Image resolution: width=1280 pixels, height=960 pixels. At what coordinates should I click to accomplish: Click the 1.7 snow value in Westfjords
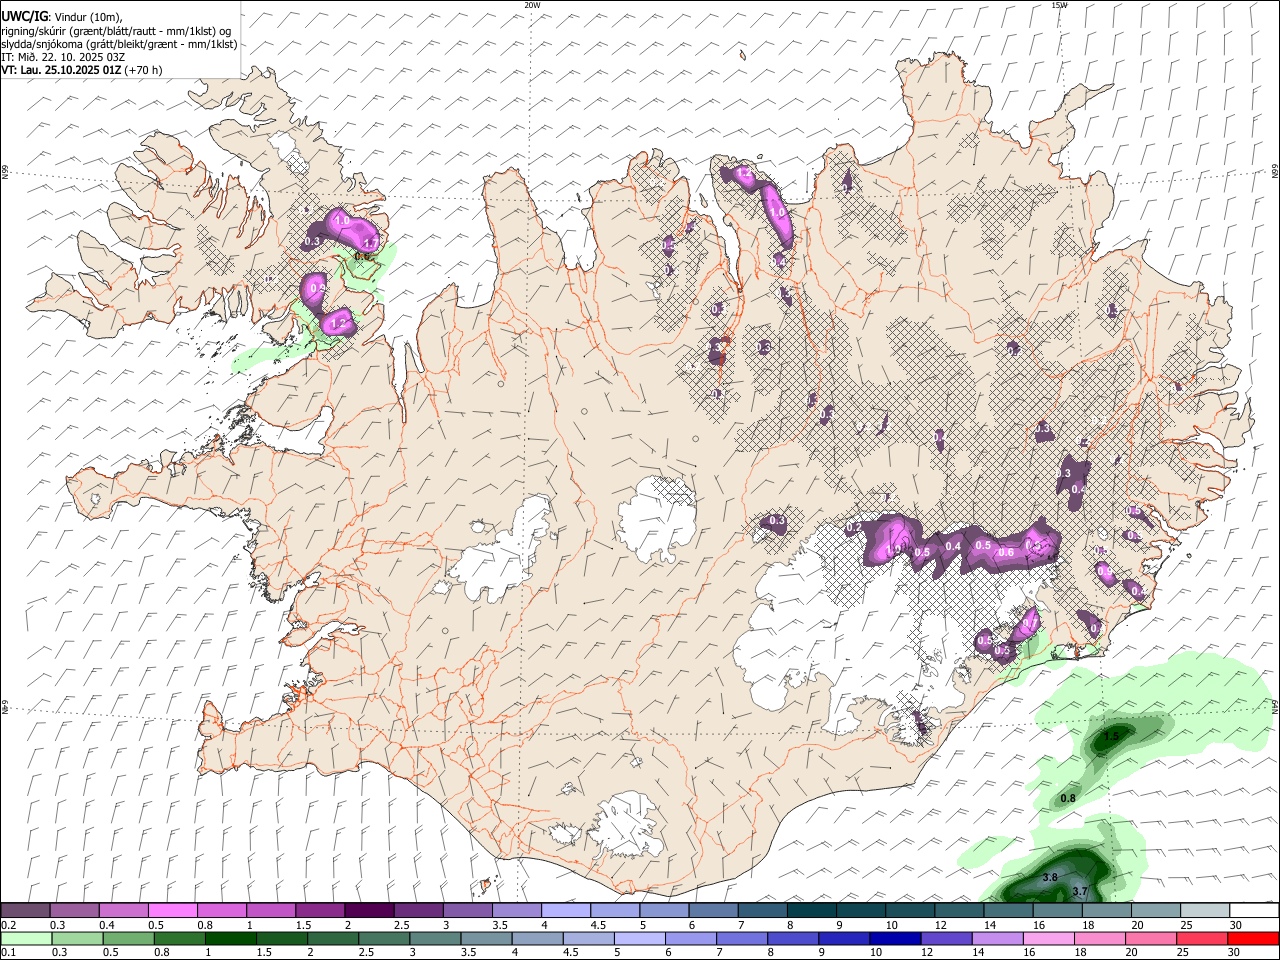pyautogui.click(x=369, y=243)
